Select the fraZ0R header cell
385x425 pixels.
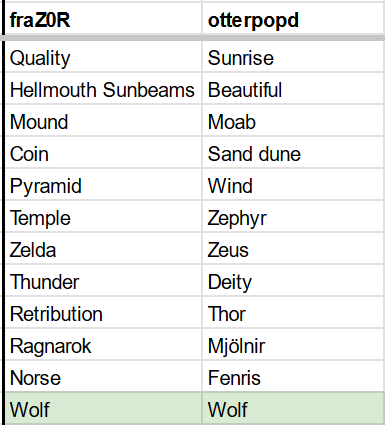[104, 19]
